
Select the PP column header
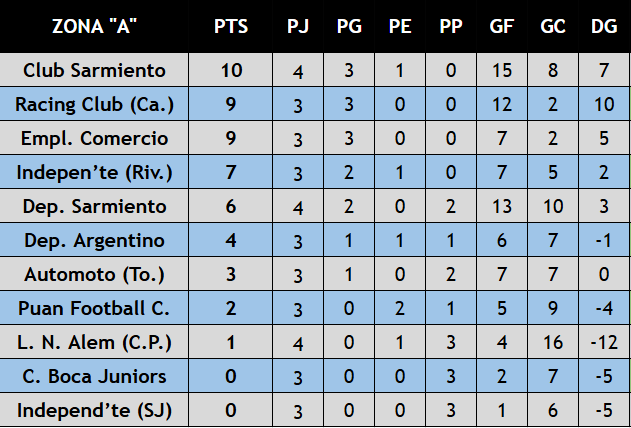451,26
